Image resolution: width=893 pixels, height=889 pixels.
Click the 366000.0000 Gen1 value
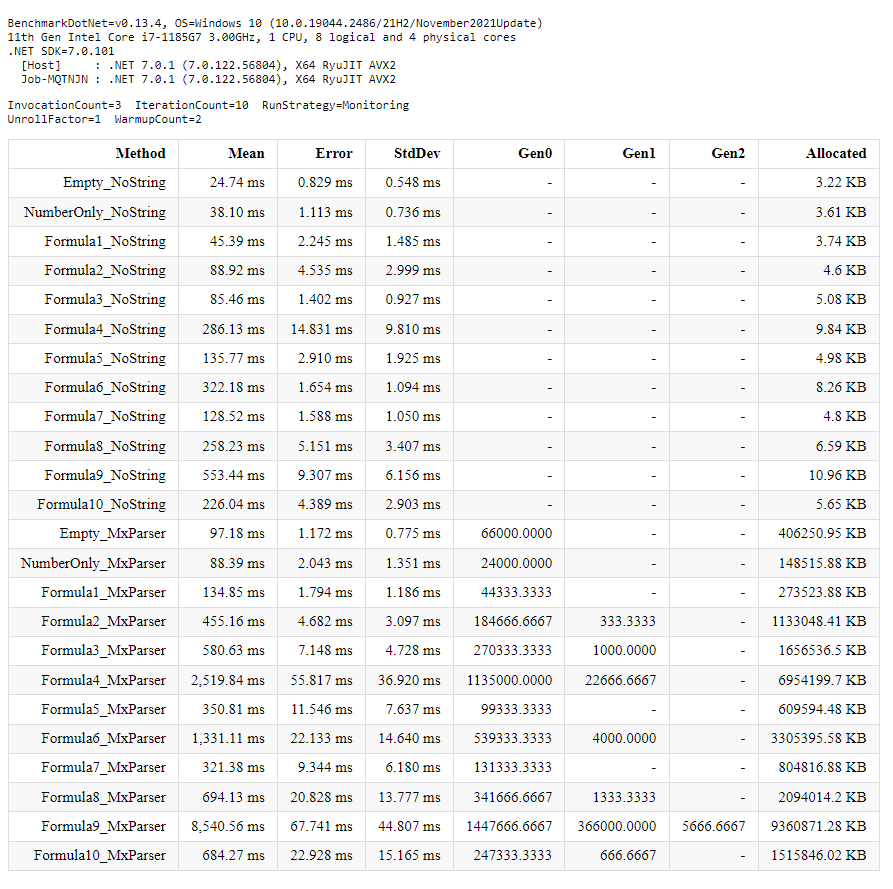(x=617, y=826)
